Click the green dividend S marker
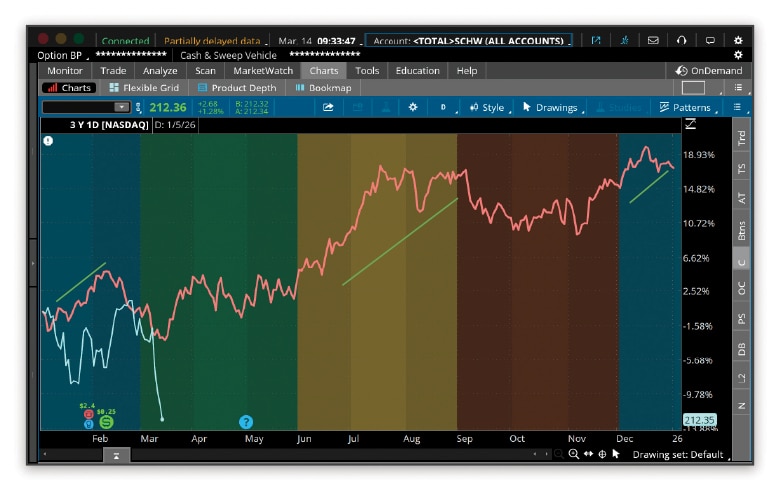This screenshot has width=780, height=492. pos(106,422)
